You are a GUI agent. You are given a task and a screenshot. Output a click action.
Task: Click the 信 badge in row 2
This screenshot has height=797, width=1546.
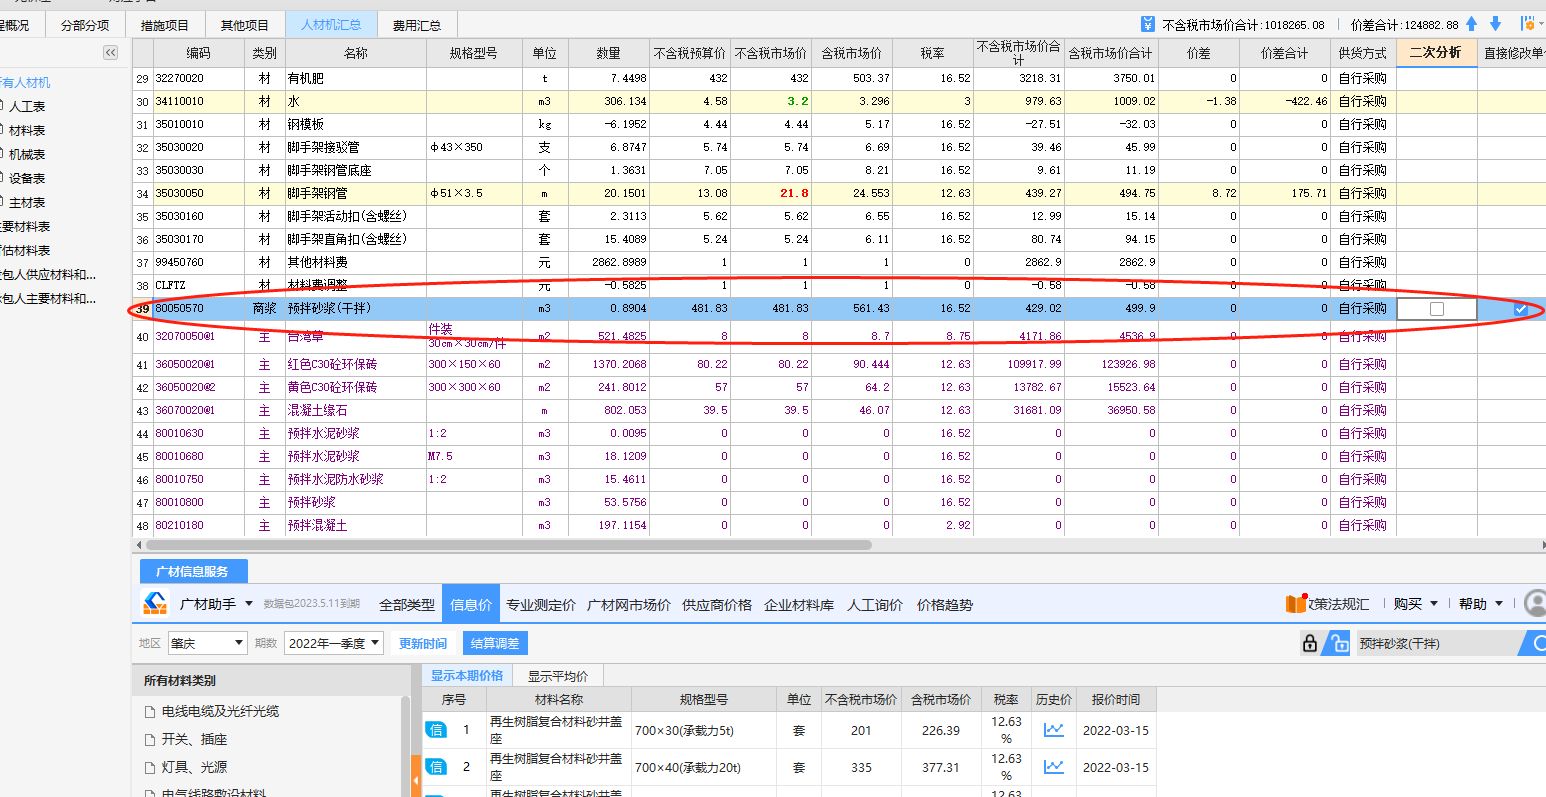436,767
